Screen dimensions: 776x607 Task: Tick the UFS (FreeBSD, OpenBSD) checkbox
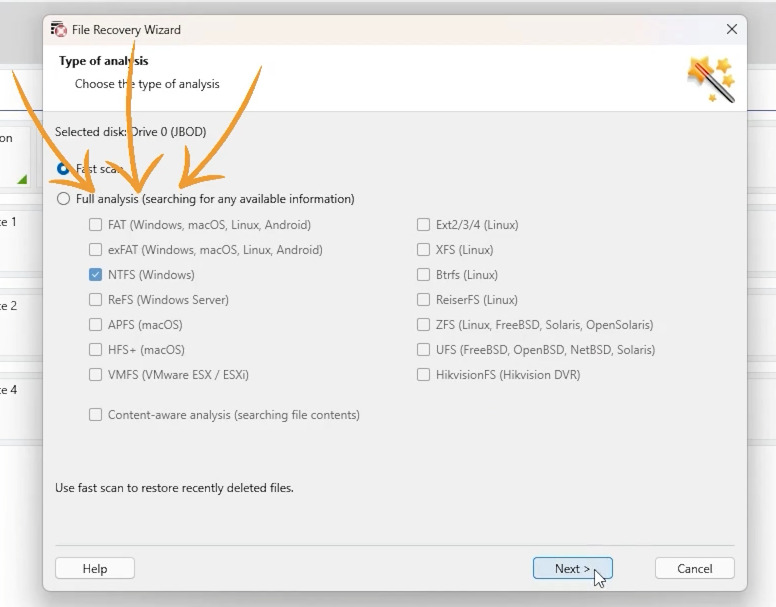tap(423, 349)
